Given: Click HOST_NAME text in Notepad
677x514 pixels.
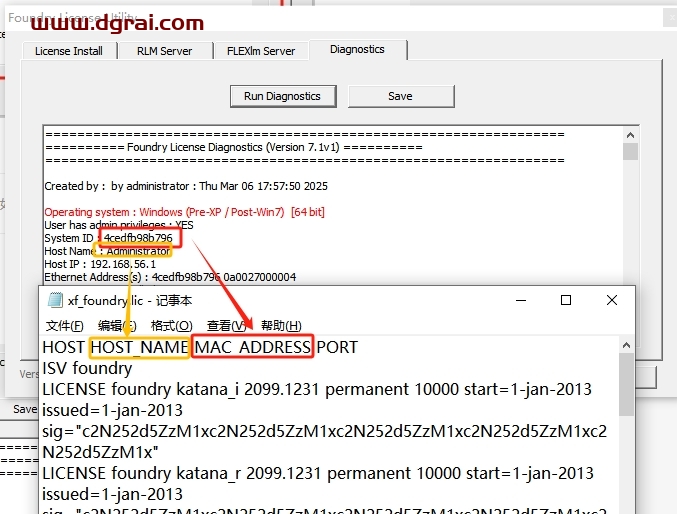Looking at the screenshot, I should (139, 347).
